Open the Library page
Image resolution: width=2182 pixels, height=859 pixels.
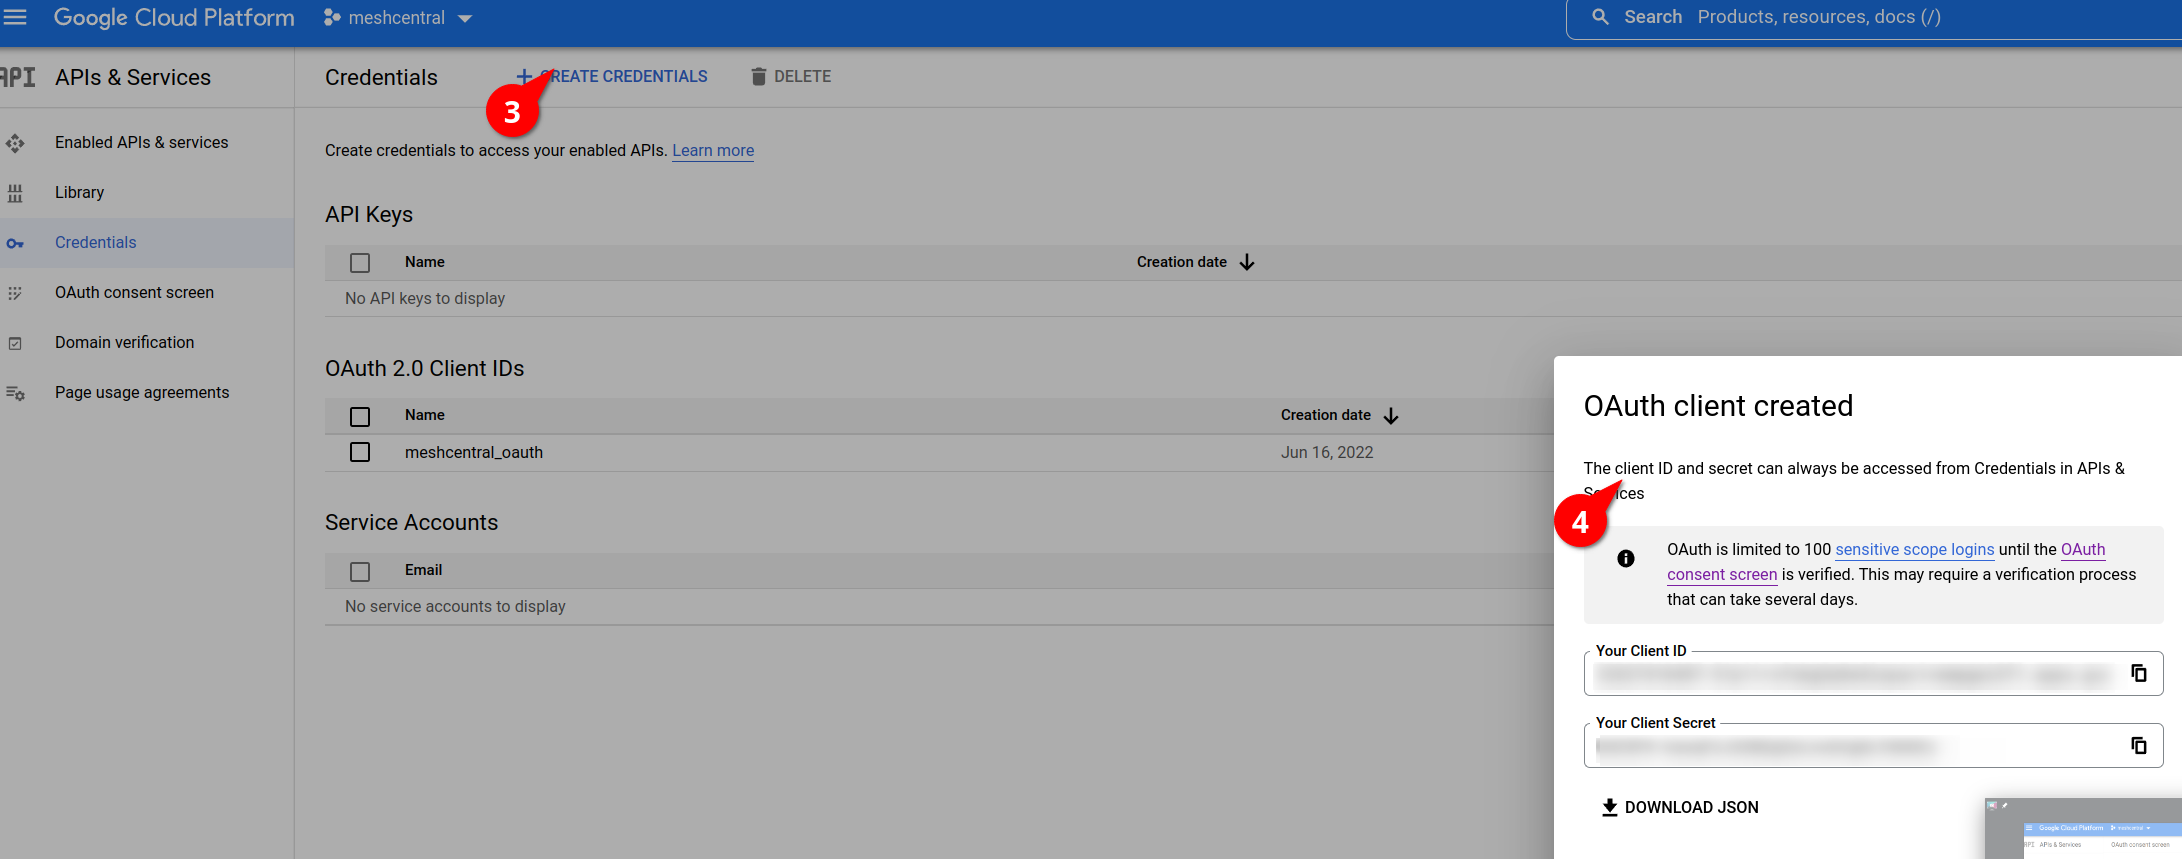click(x=79, y=192)
